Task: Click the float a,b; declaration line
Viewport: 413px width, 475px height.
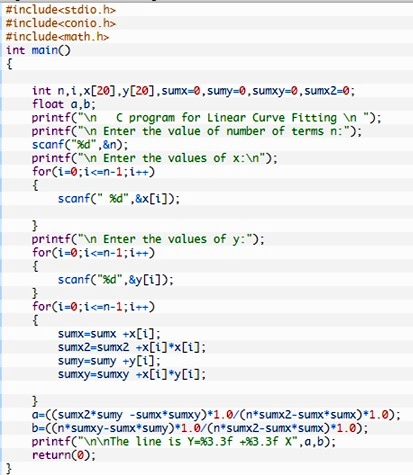Action: point(64,104)
